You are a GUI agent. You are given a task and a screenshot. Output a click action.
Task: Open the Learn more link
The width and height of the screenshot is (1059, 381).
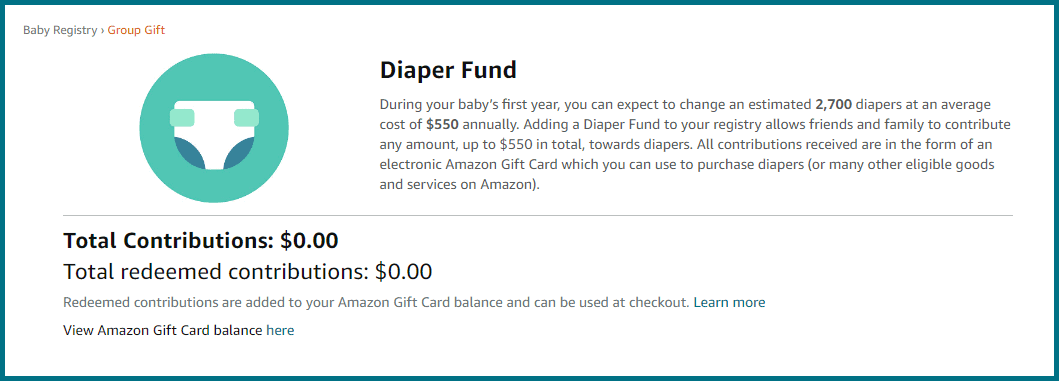click(729, 302)
